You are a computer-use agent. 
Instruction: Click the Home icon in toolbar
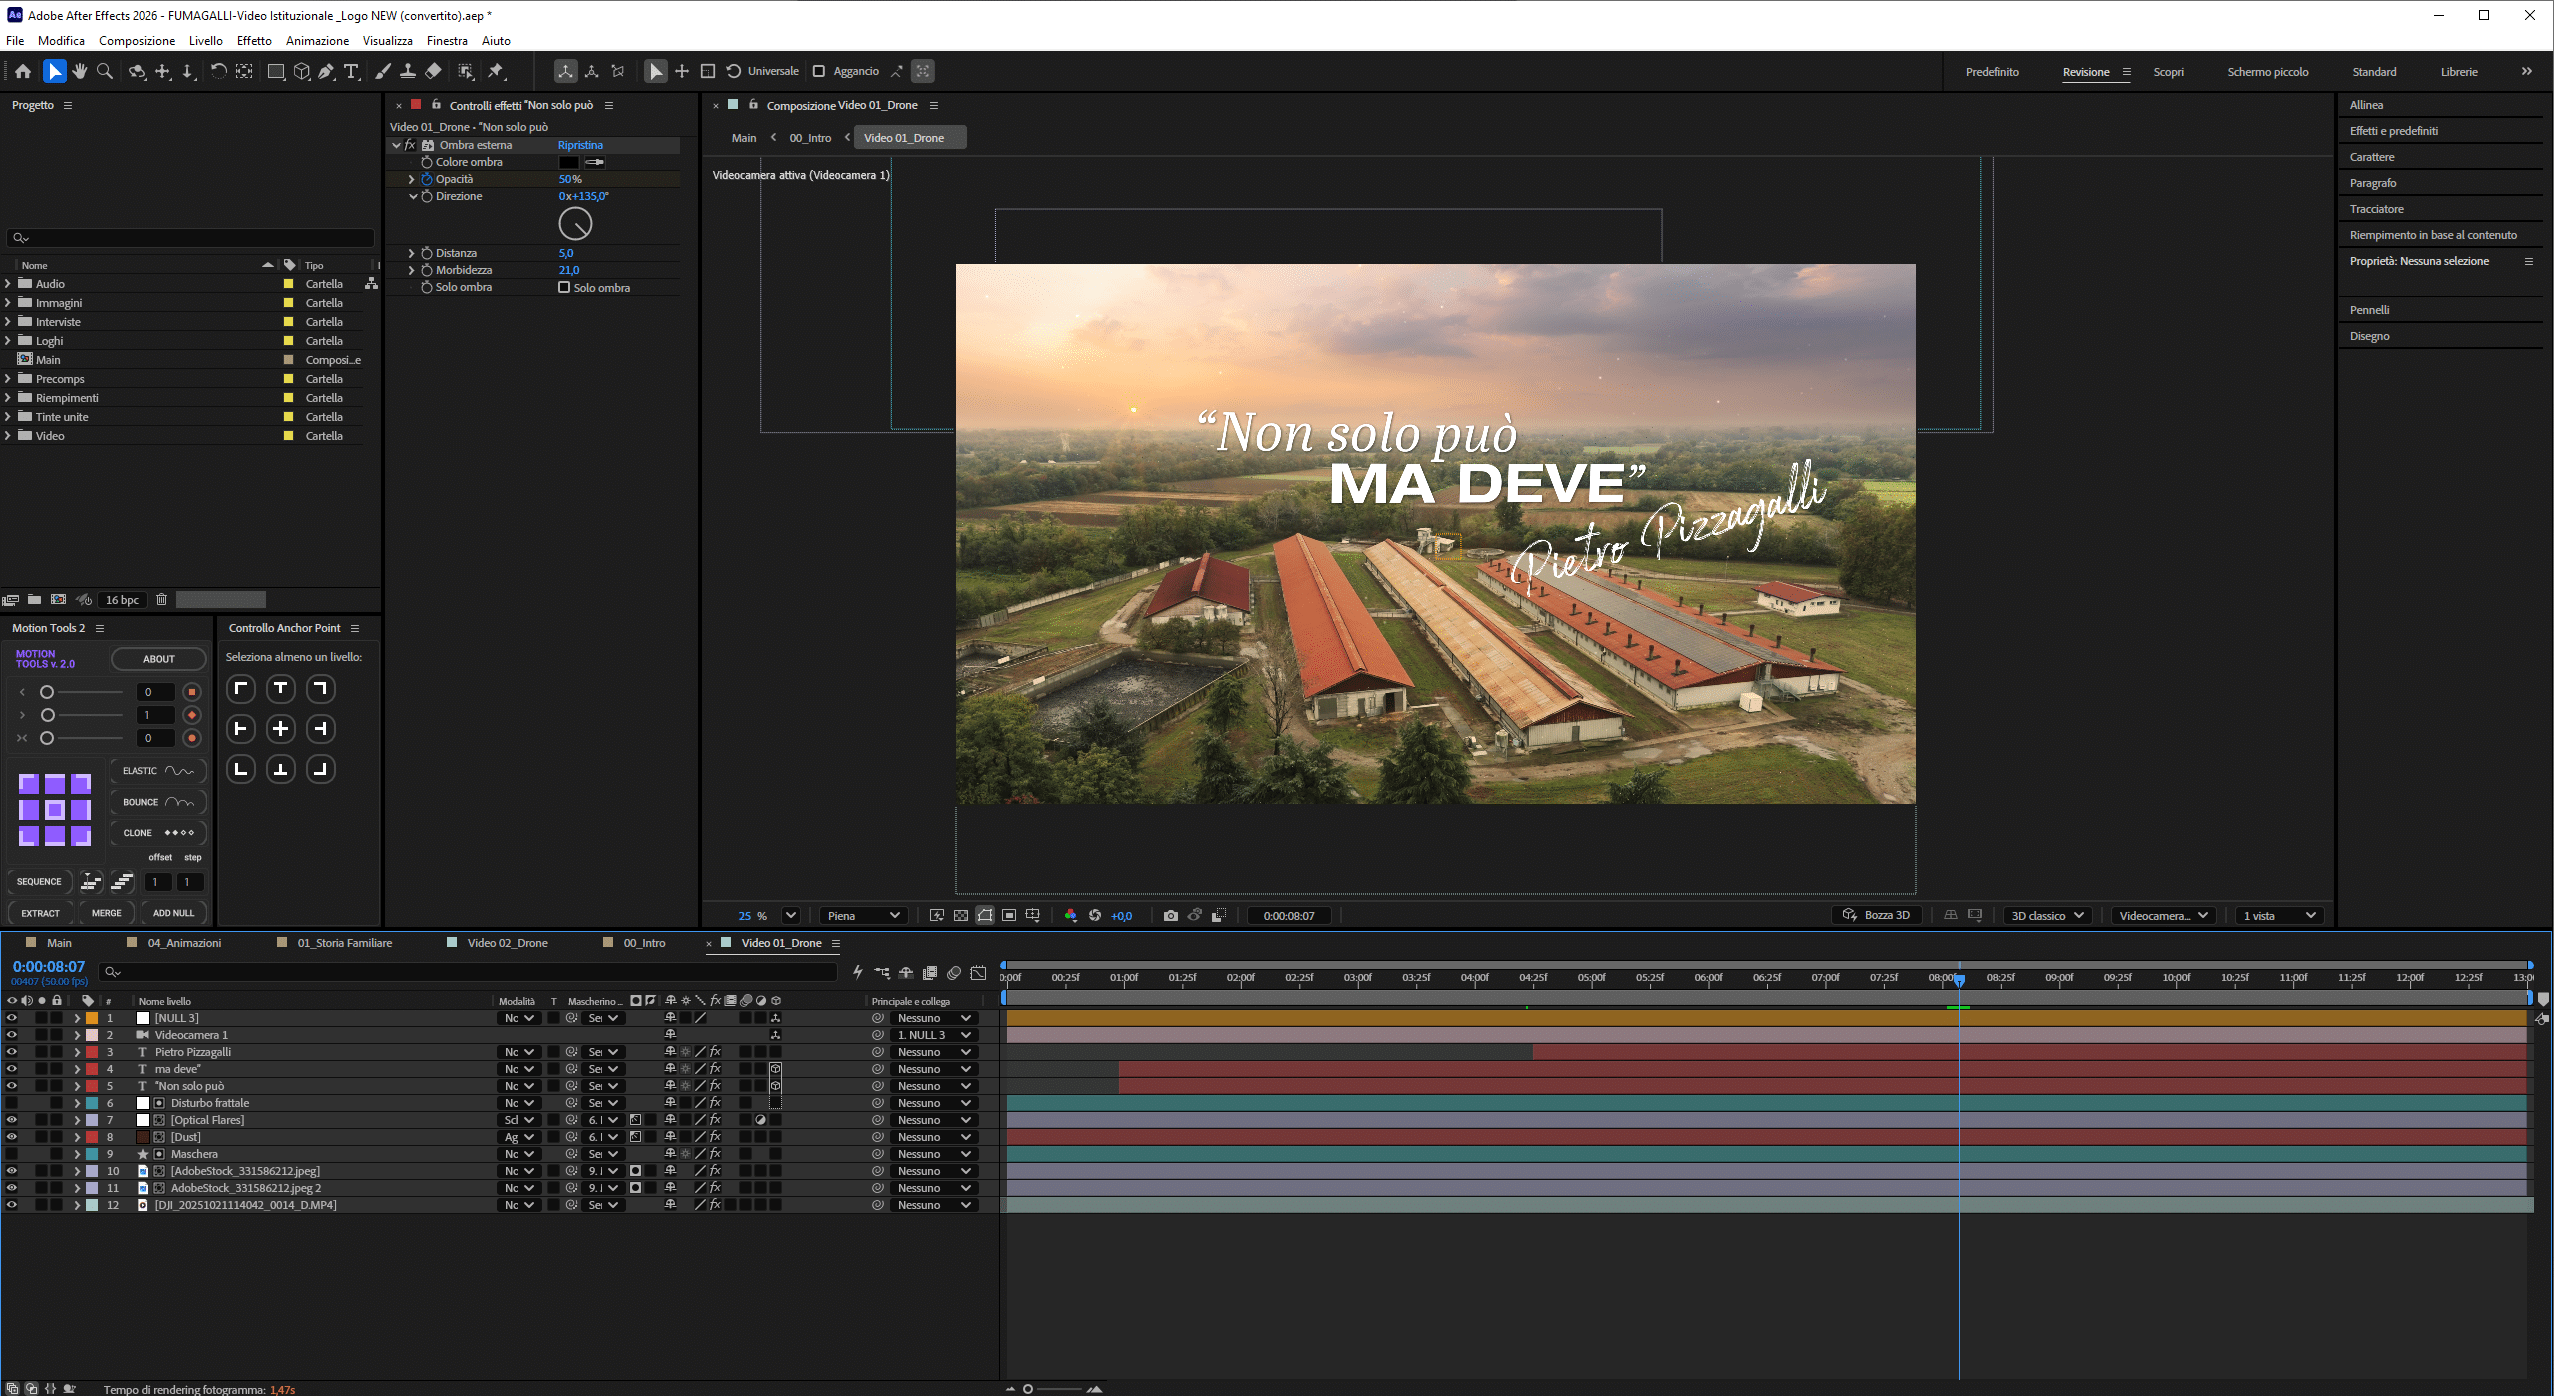pyautogui.click(x=23, y=71)
